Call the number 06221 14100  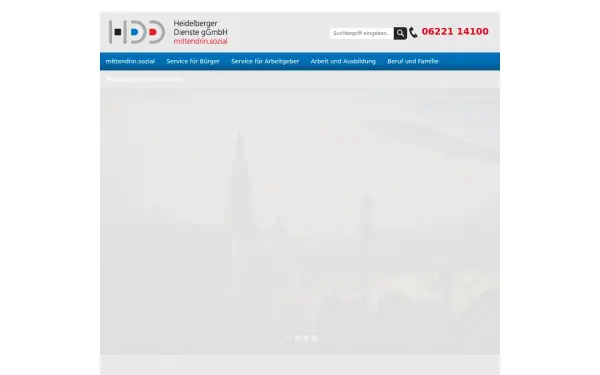pos(455,31)
